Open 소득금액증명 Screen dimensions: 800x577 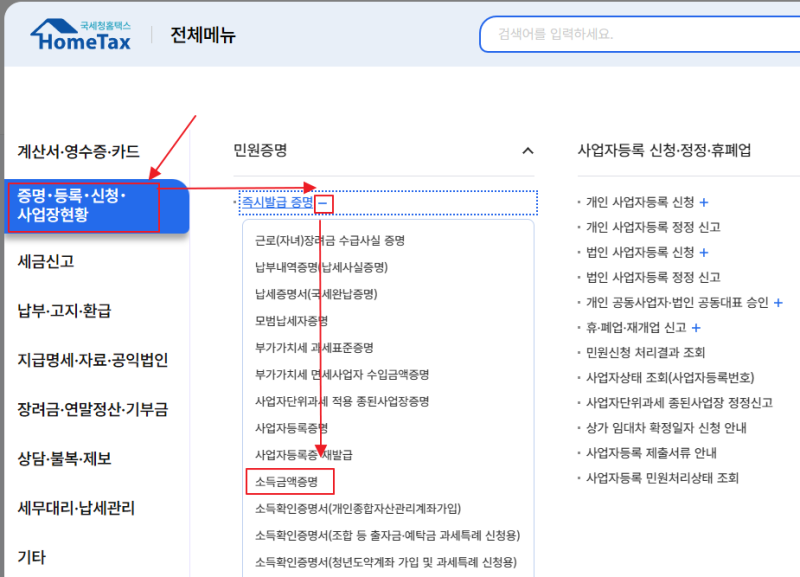286,482
